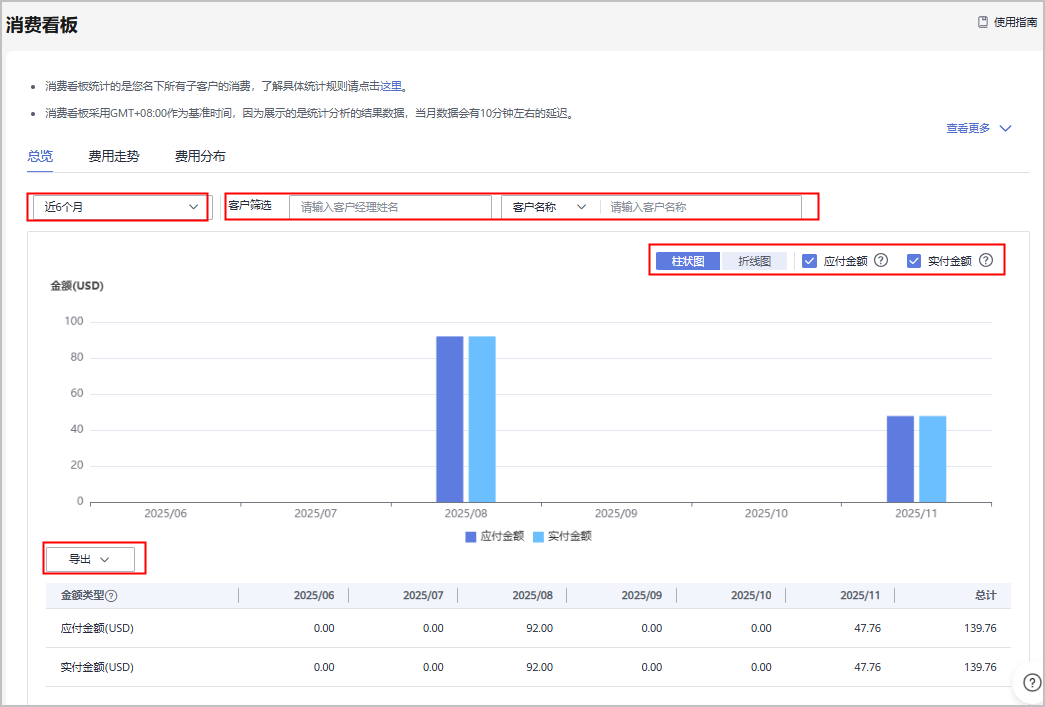Image resolution: width=1045 pixels, height=707 pixels.
Task: Click the 应付金额 legend color swatch
Action: click(x=471, y=536)
